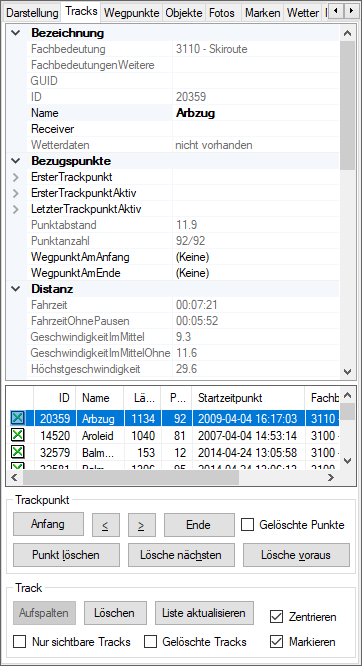Sort track list by Startzeitpunkt column
Viewport: 362px width, 666px height.
(x=248, y=398)
